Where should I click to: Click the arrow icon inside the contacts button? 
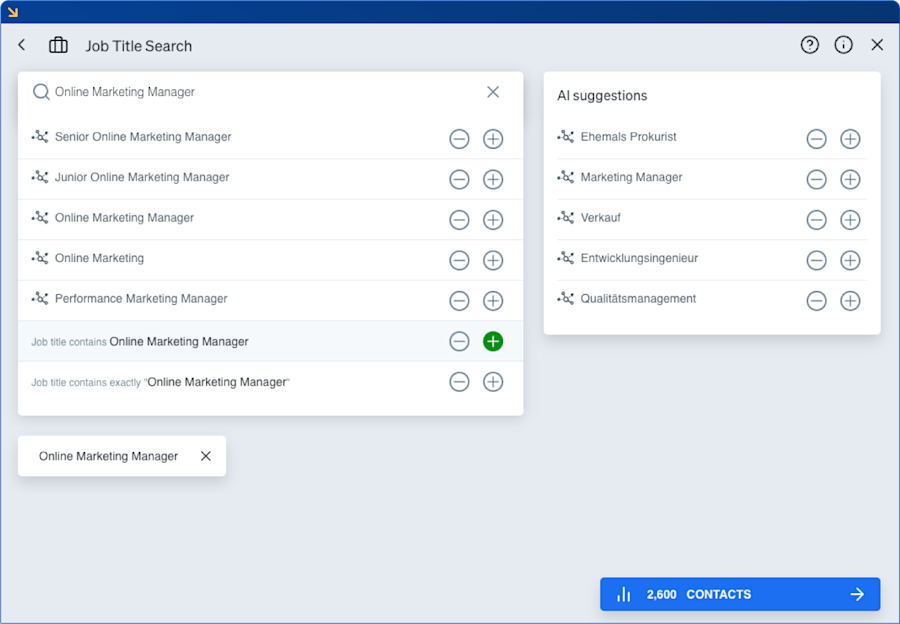click(857, 593)
